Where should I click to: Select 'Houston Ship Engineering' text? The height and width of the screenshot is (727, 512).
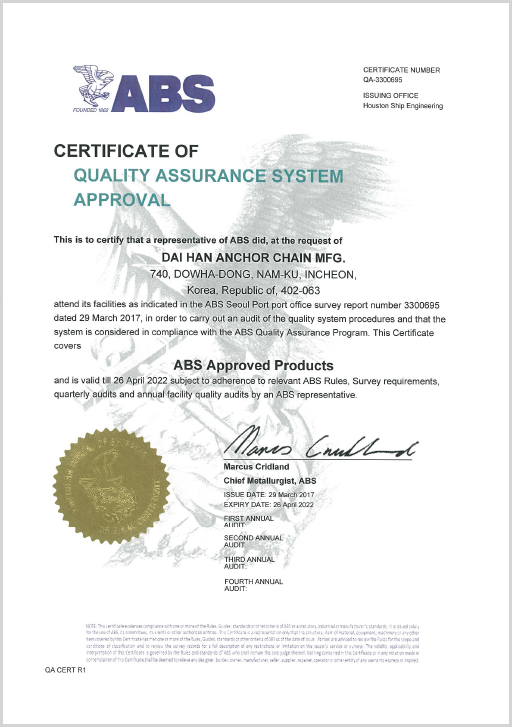coord(403,106)
